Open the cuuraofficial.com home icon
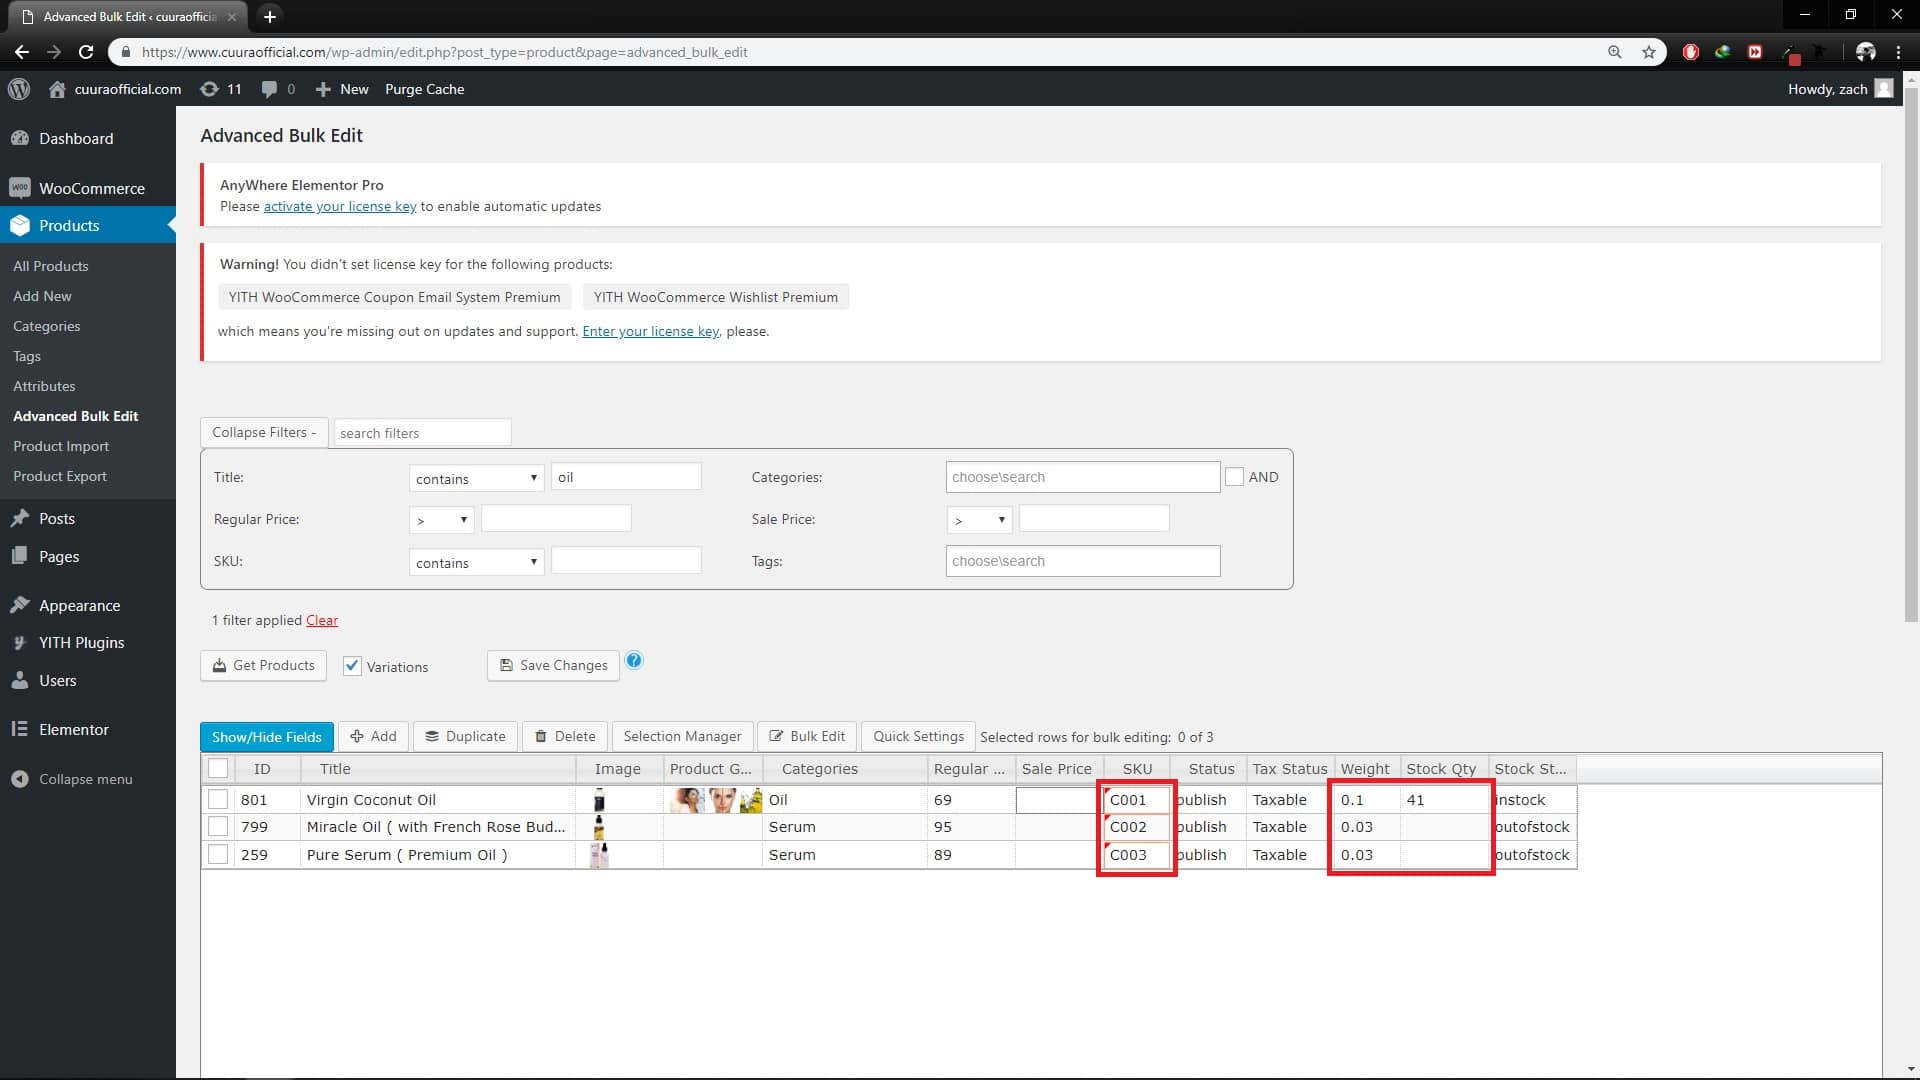The height and width of the screenshot is (1080, 1920). (x=57, y=89)
